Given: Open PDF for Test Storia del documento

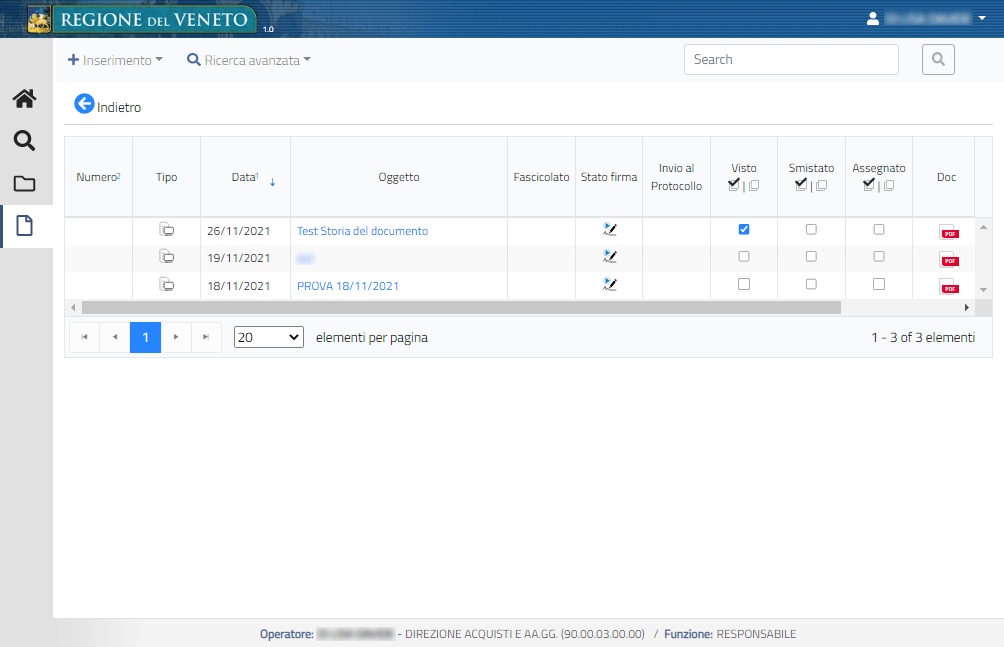Looking at the screenshot, I should coord(948,232).
